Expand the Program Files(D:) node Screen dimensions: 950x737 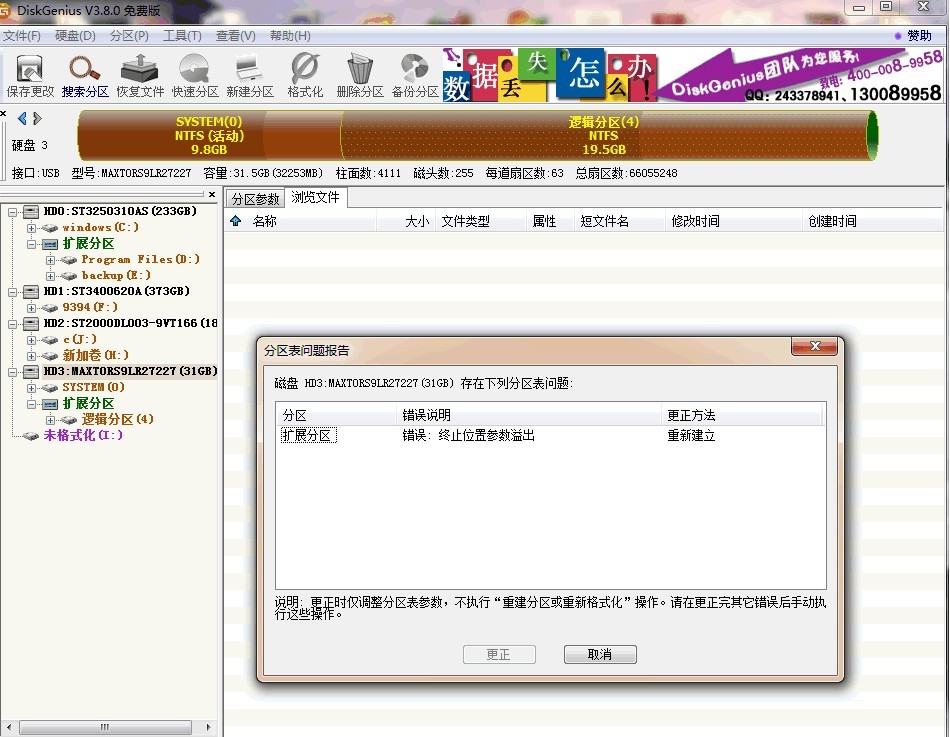click(x=51, y=261)
